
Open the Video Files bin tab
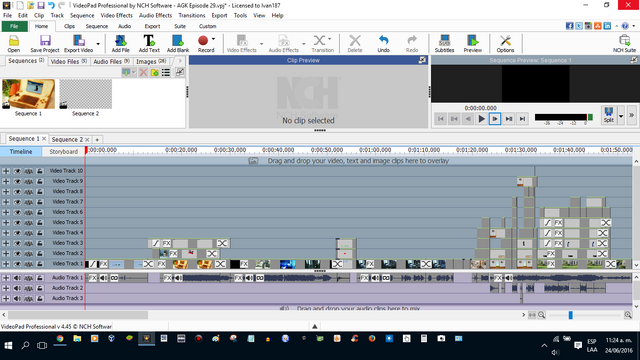click(x=69, y=61)
